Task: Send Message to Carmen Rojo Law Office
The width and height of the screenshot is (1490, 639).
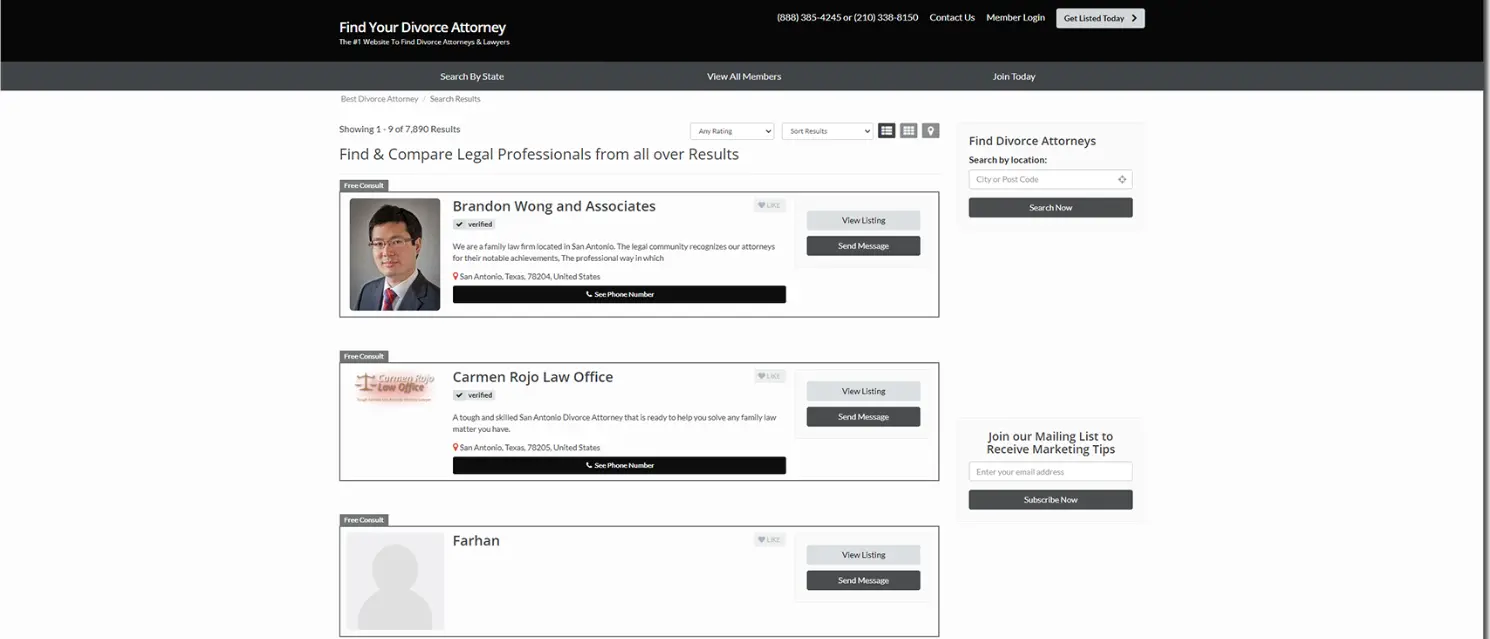Action: 863,417
